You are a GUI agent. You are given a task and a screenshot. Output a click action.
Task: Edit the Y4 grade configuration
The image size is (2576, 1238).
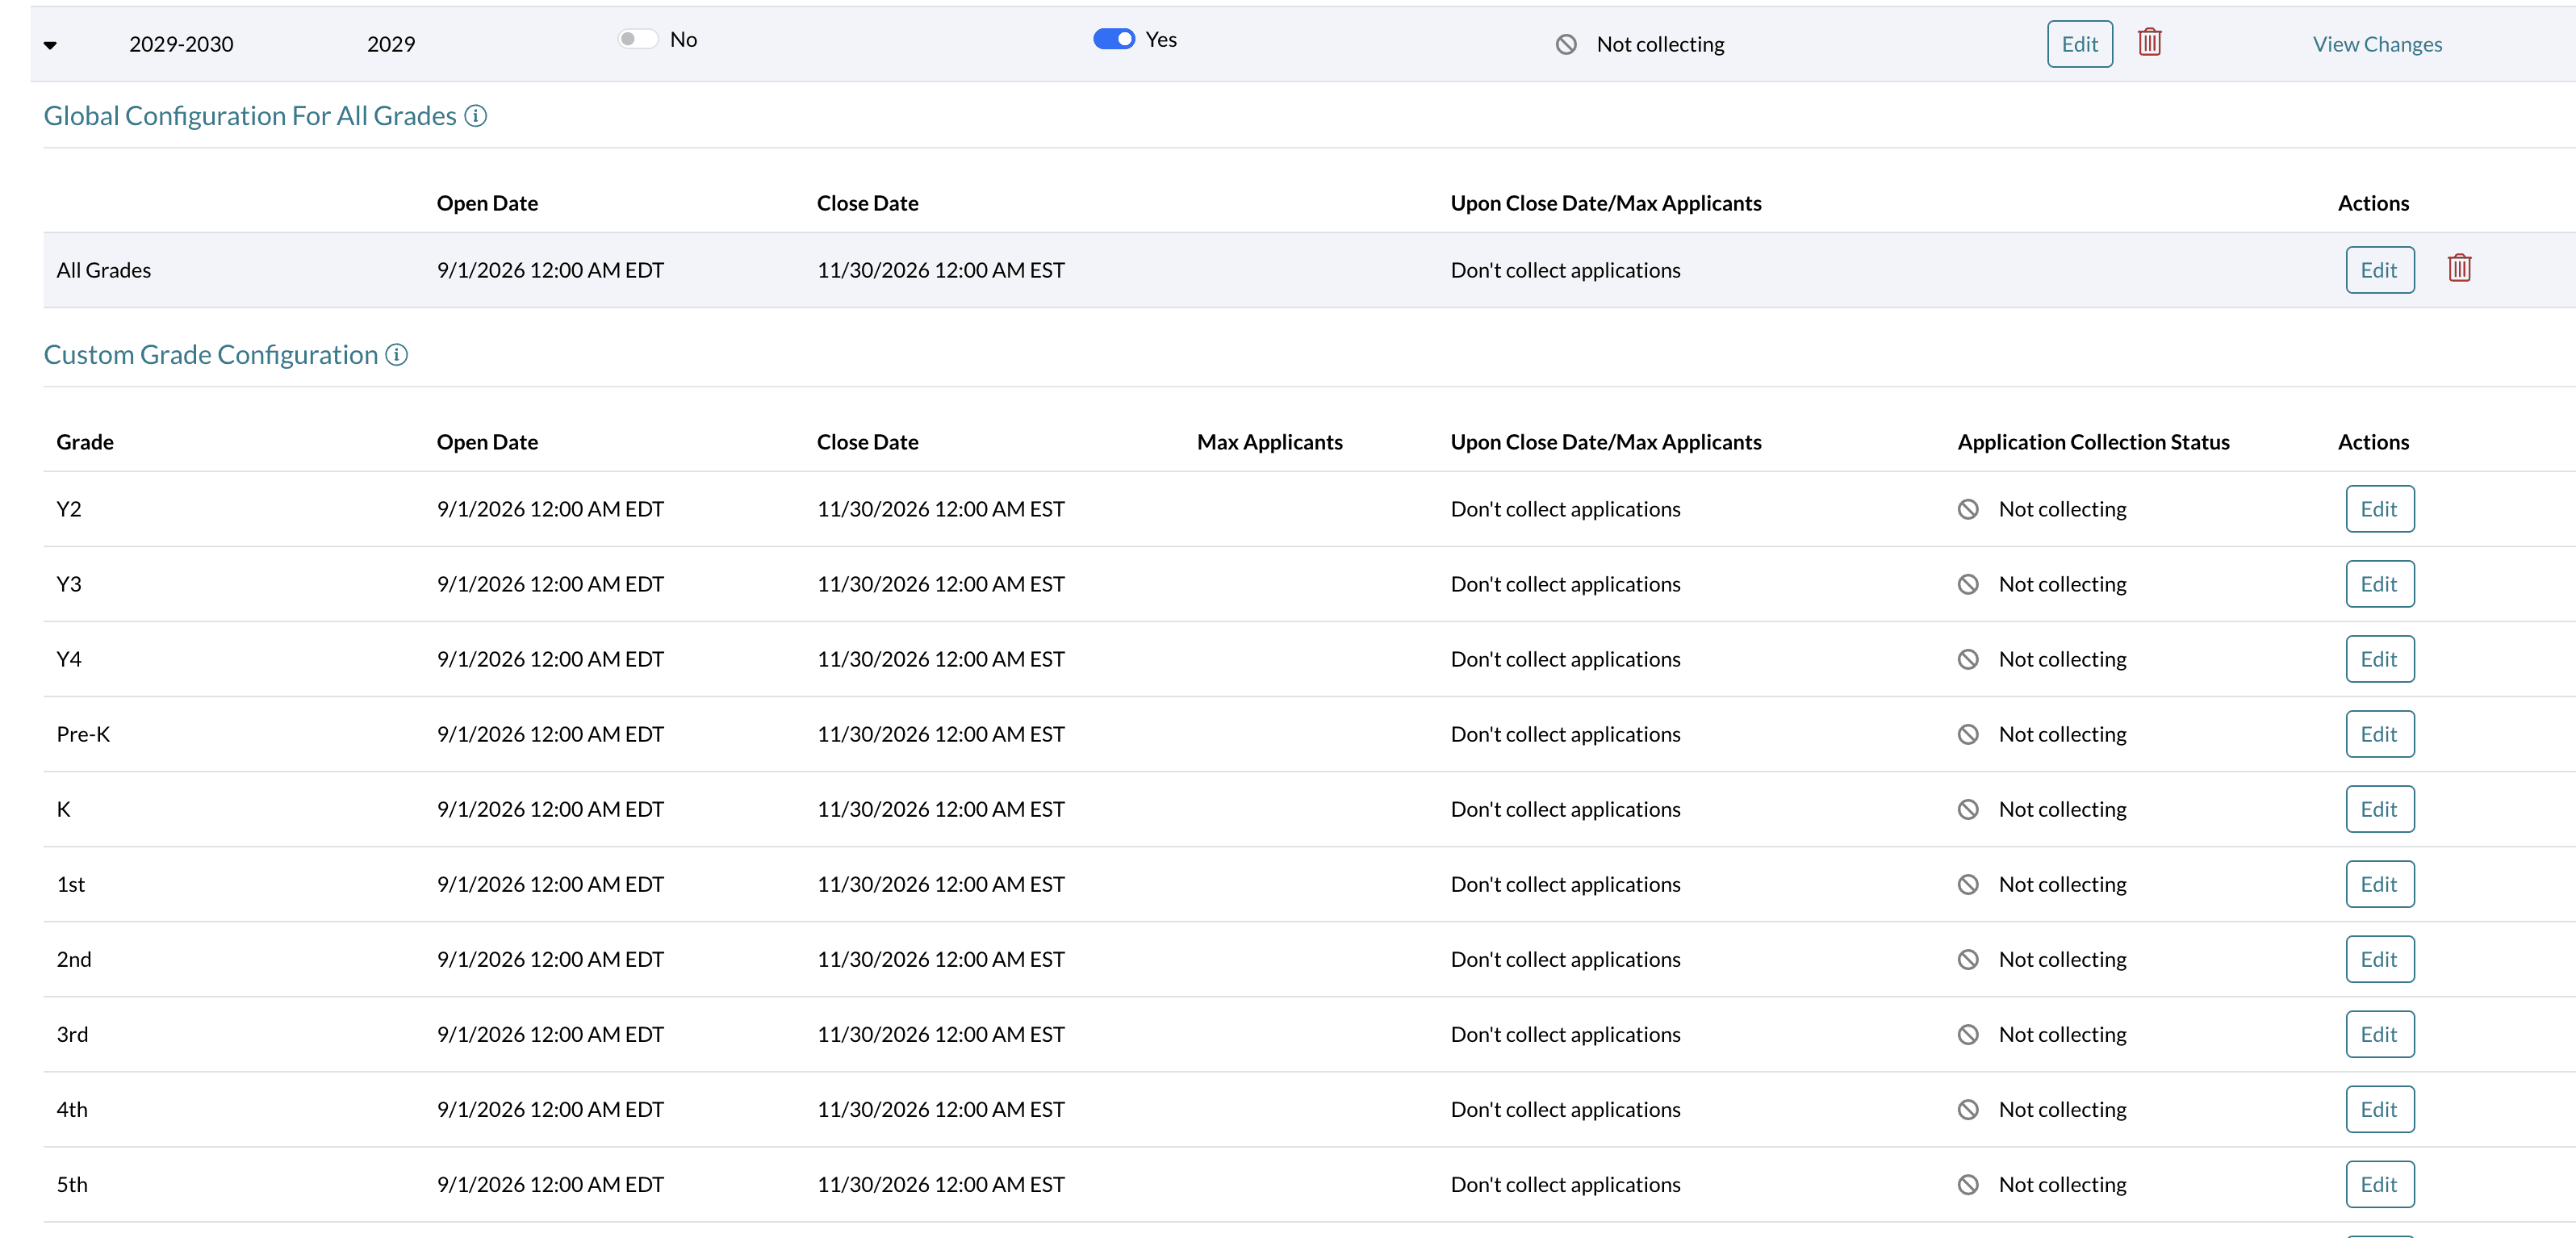click(x=2379, y=659)
